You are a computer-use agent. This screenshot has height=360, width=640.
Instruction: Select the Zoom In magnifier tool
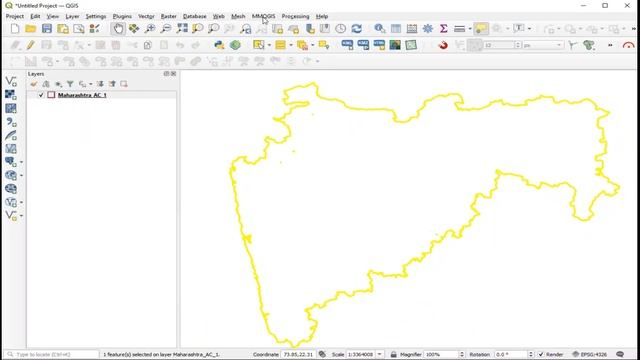click(150, 29)
